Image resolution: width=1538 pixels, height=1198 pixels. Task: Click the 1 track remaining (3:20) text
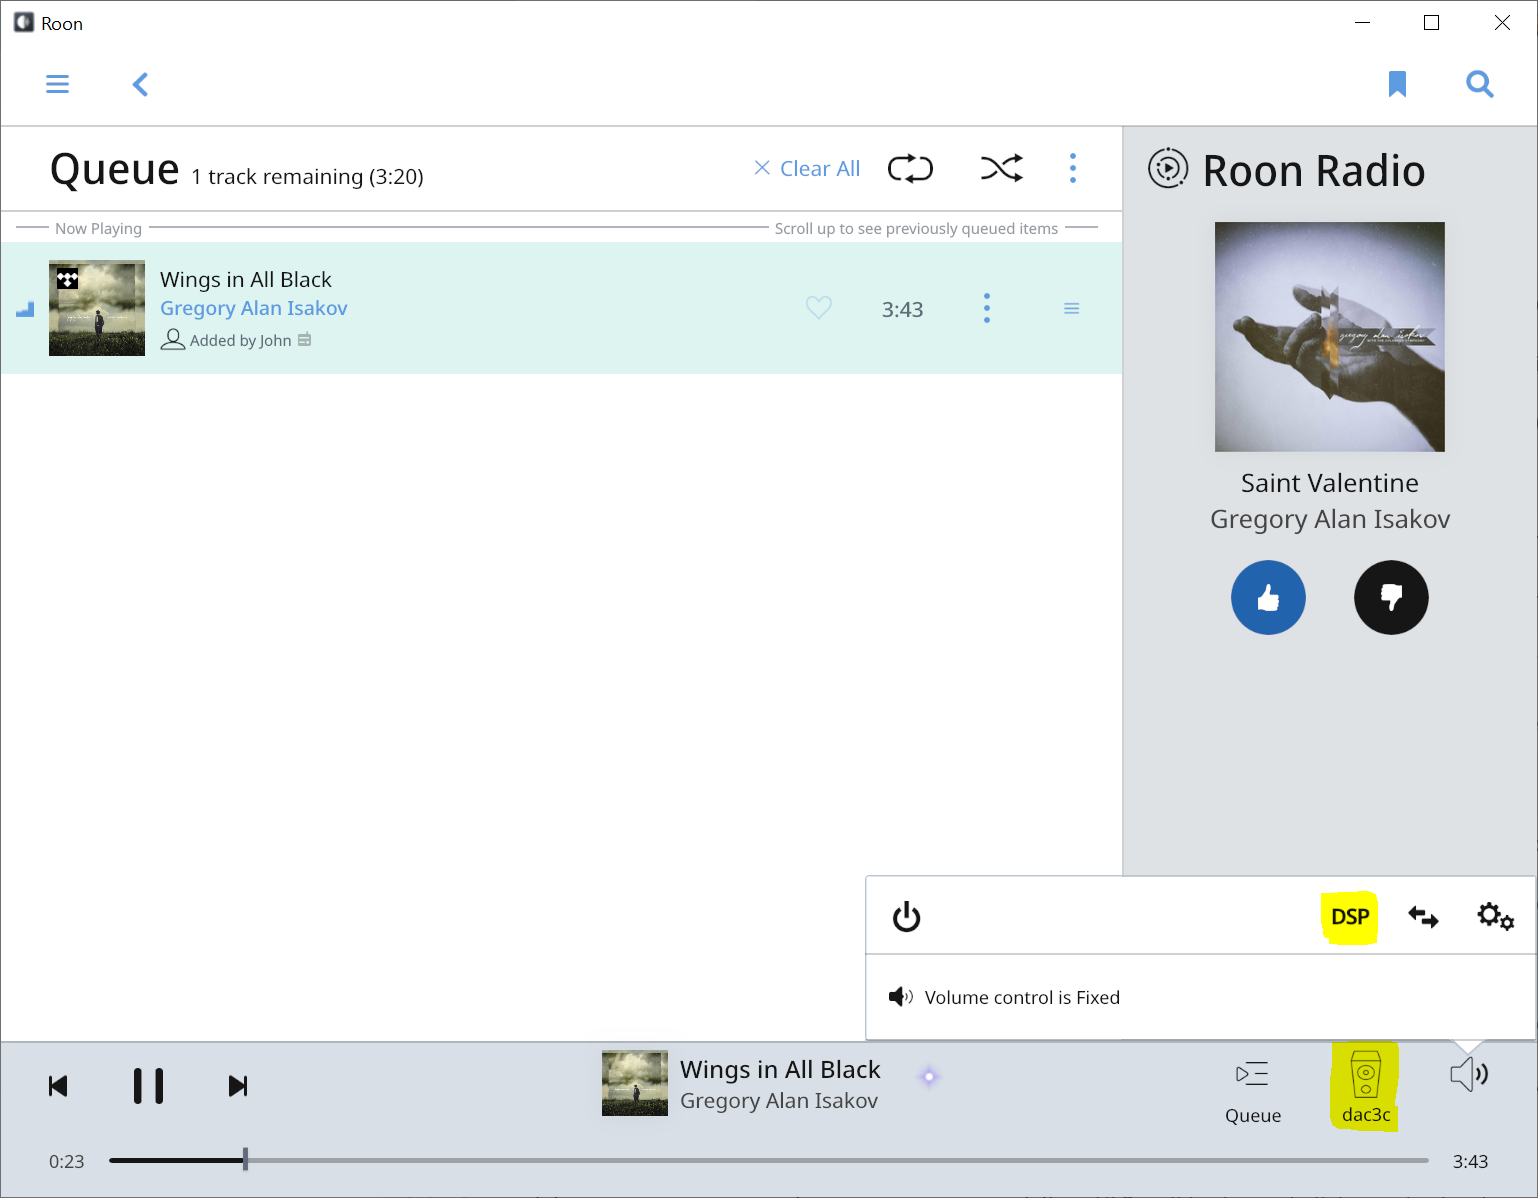point(308,177)
